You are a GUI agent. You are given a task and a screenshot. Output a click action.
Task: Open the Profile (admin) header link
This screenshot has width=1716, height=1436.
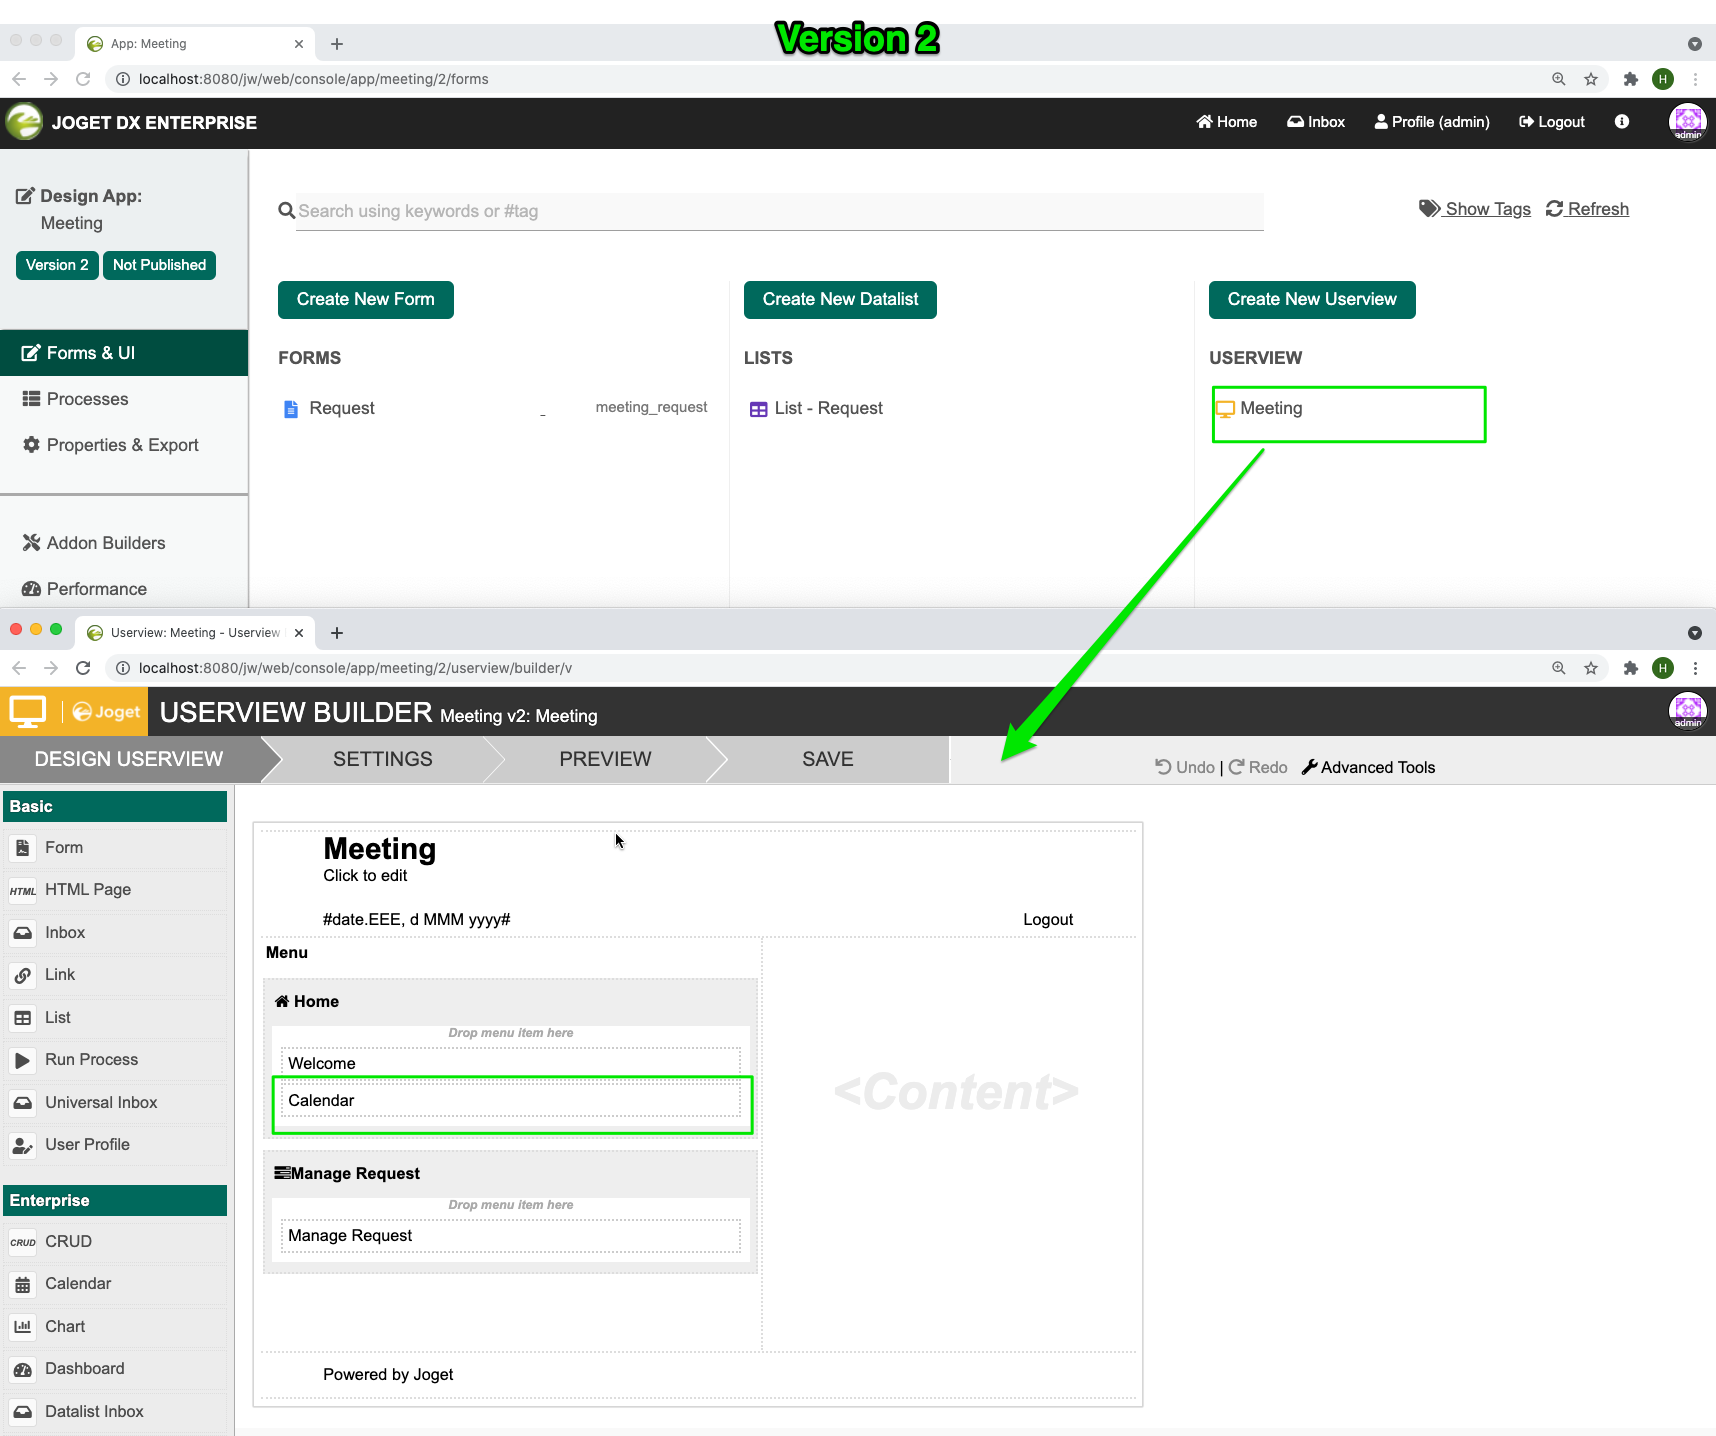1432,122
